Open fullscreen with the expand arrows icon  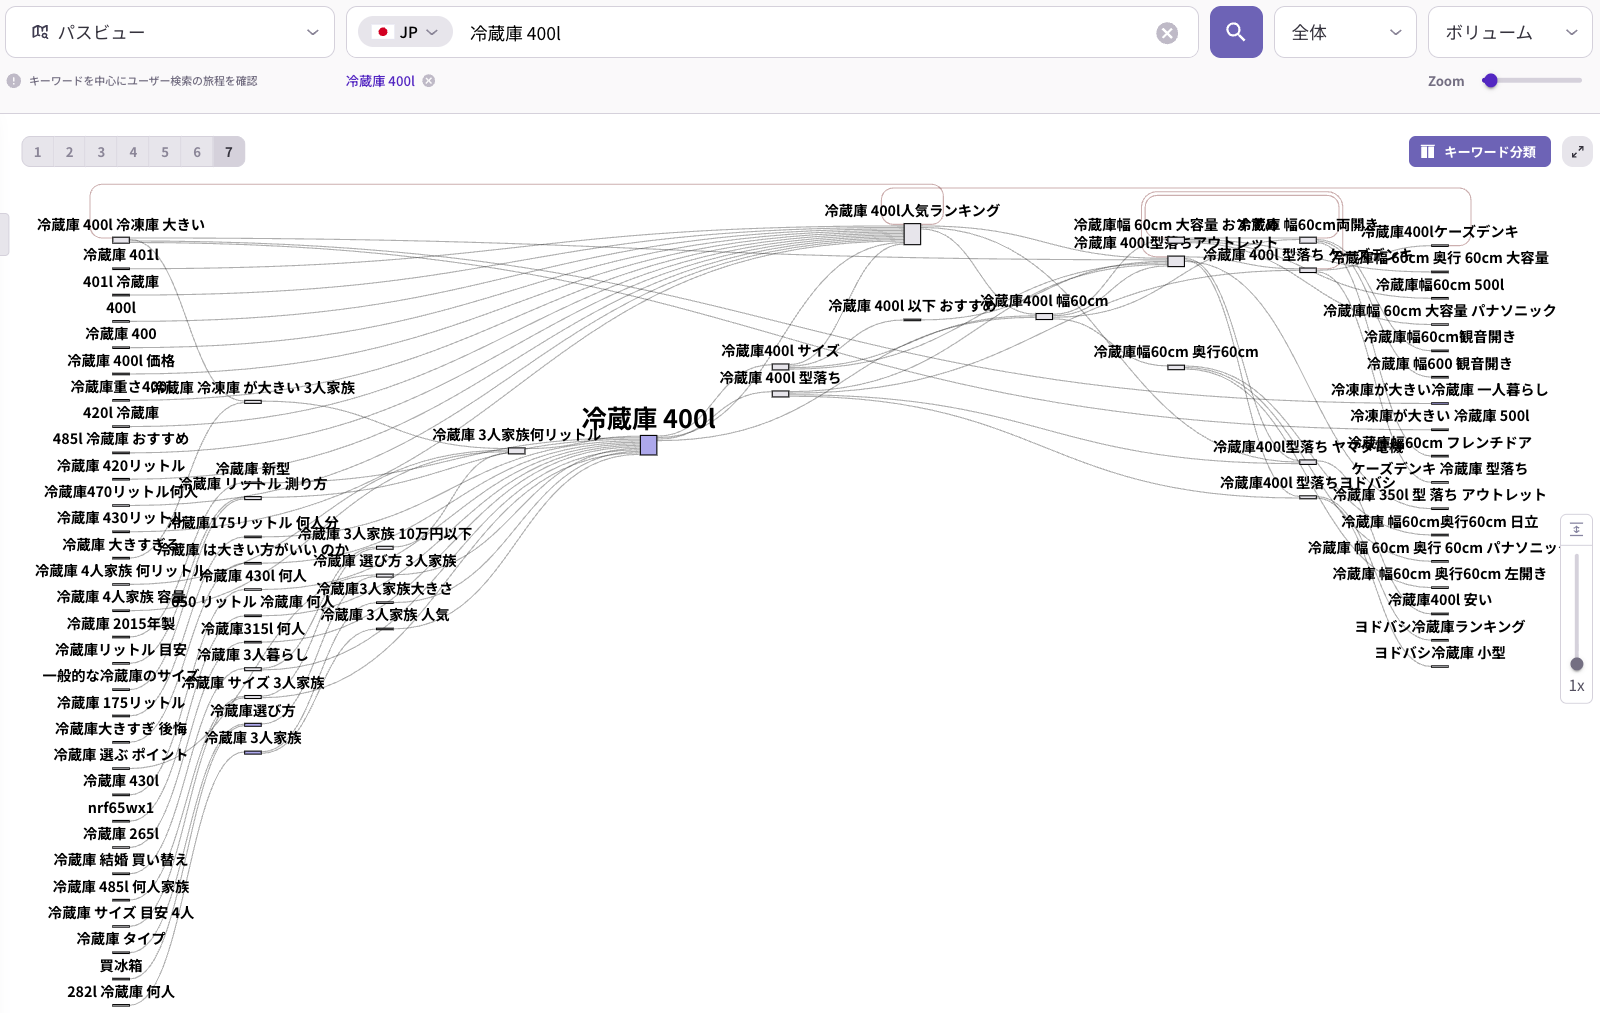coord(1577,151)
